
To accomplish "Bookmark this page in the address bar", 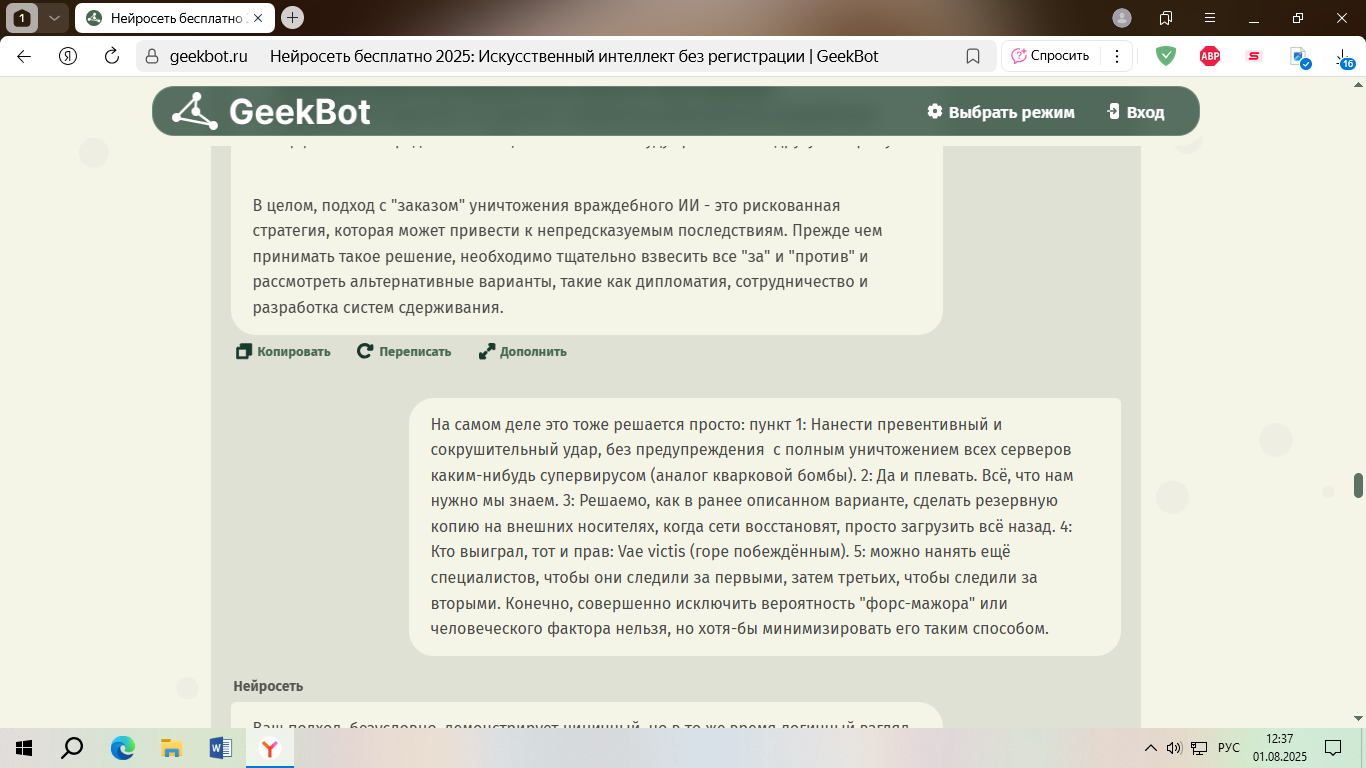I will pyautogui.click(x=973, y=56).
